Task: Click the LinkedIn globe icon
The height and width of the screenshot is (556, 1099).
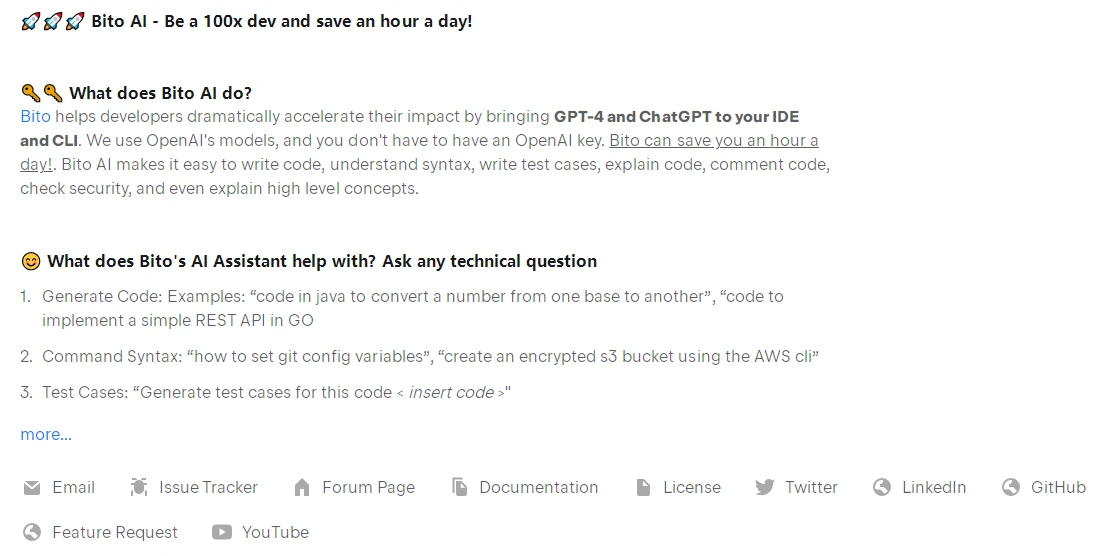Action: (882, 487)
